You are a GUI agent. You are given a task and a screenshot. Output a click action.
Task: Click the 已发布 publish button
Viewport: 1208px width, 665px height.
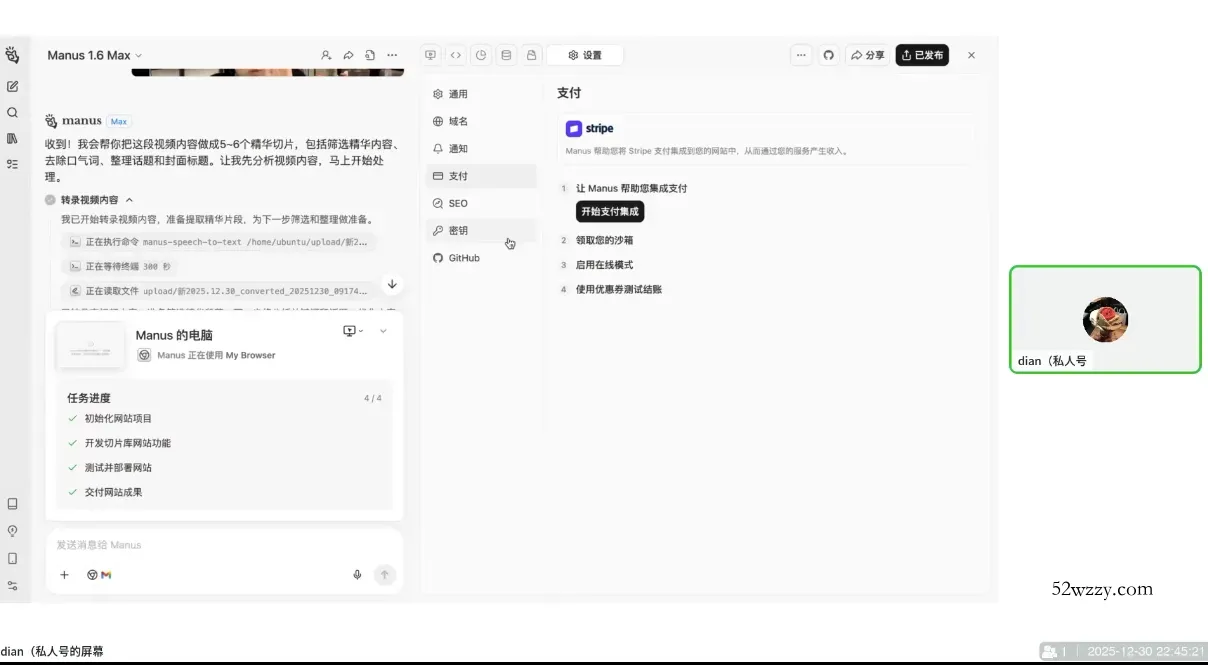tap(921, 56)
